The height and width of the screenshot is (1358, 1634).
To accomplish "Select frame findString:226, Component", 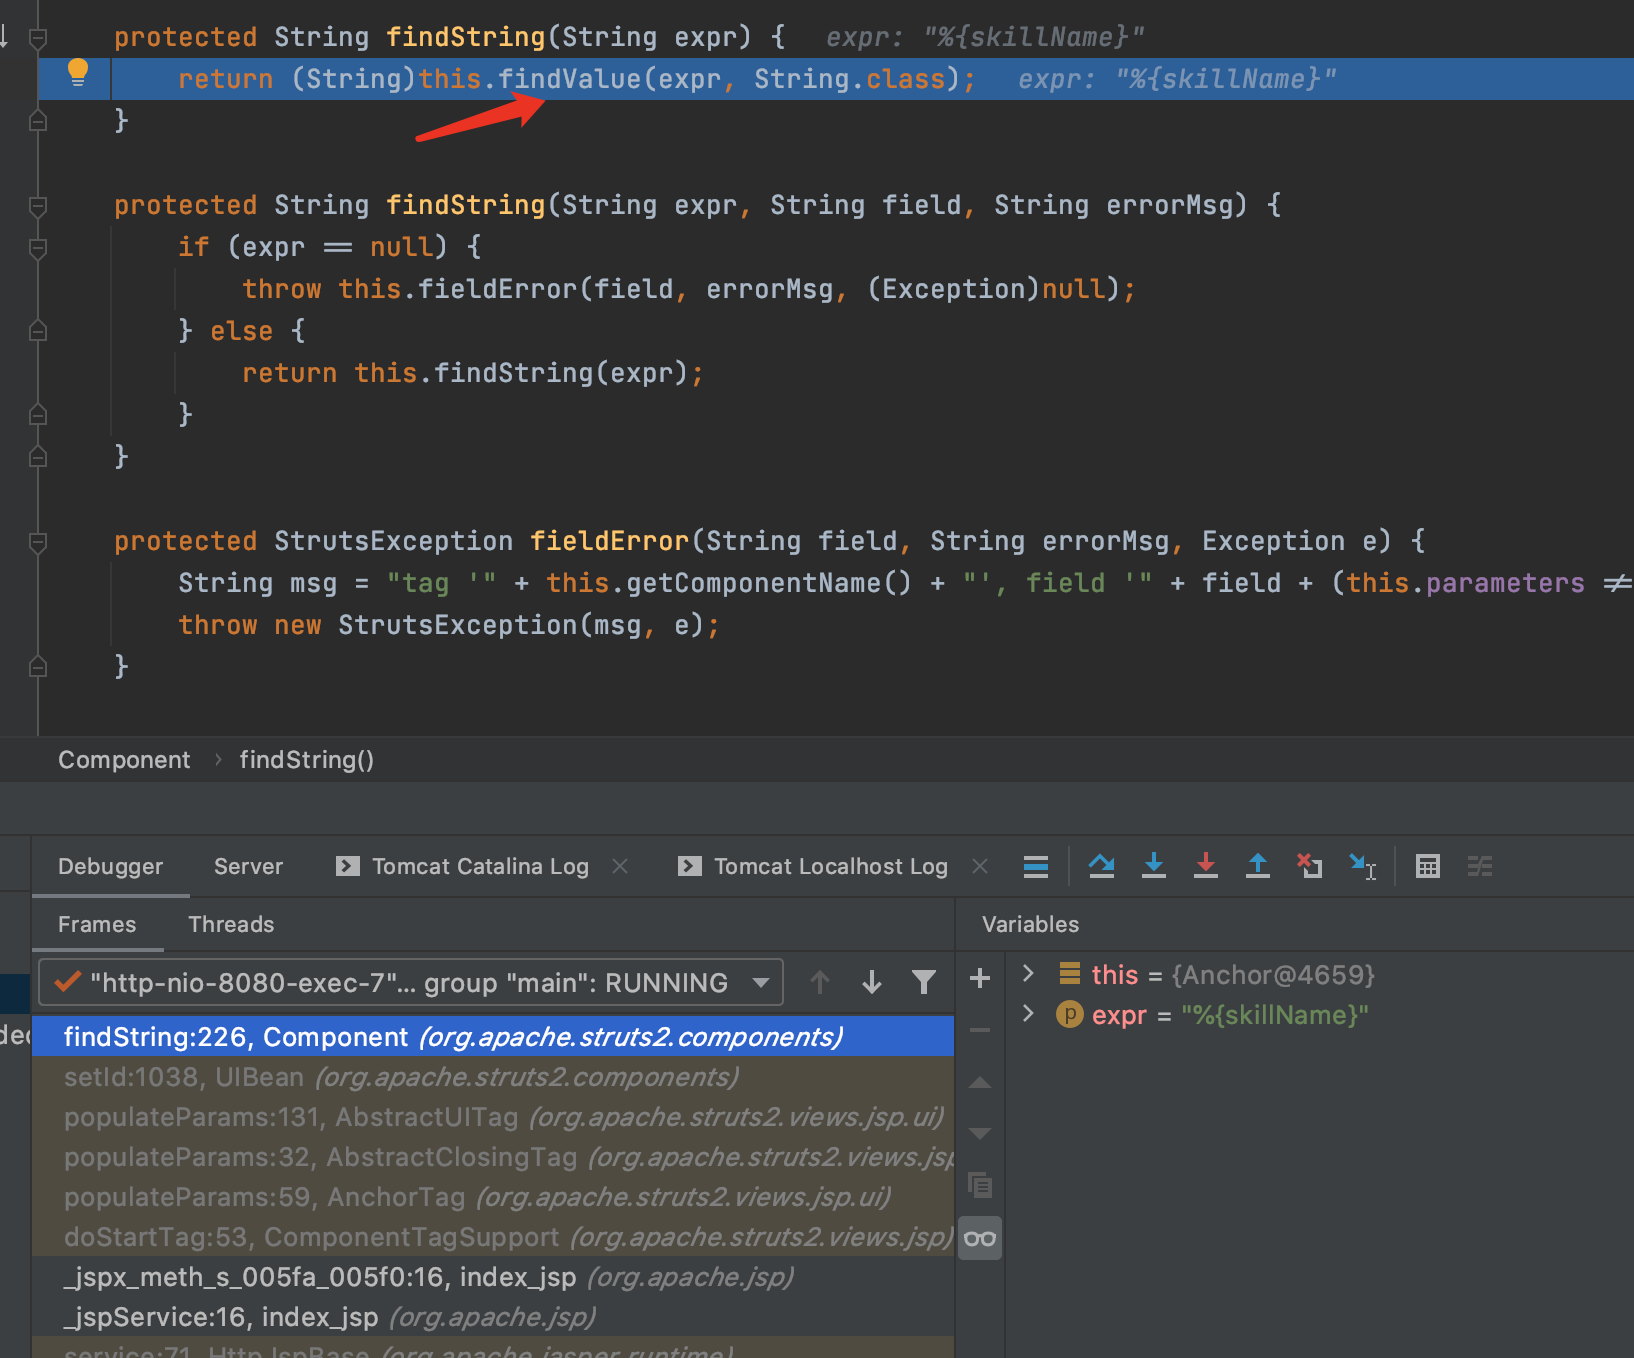I will [493, 1037].
